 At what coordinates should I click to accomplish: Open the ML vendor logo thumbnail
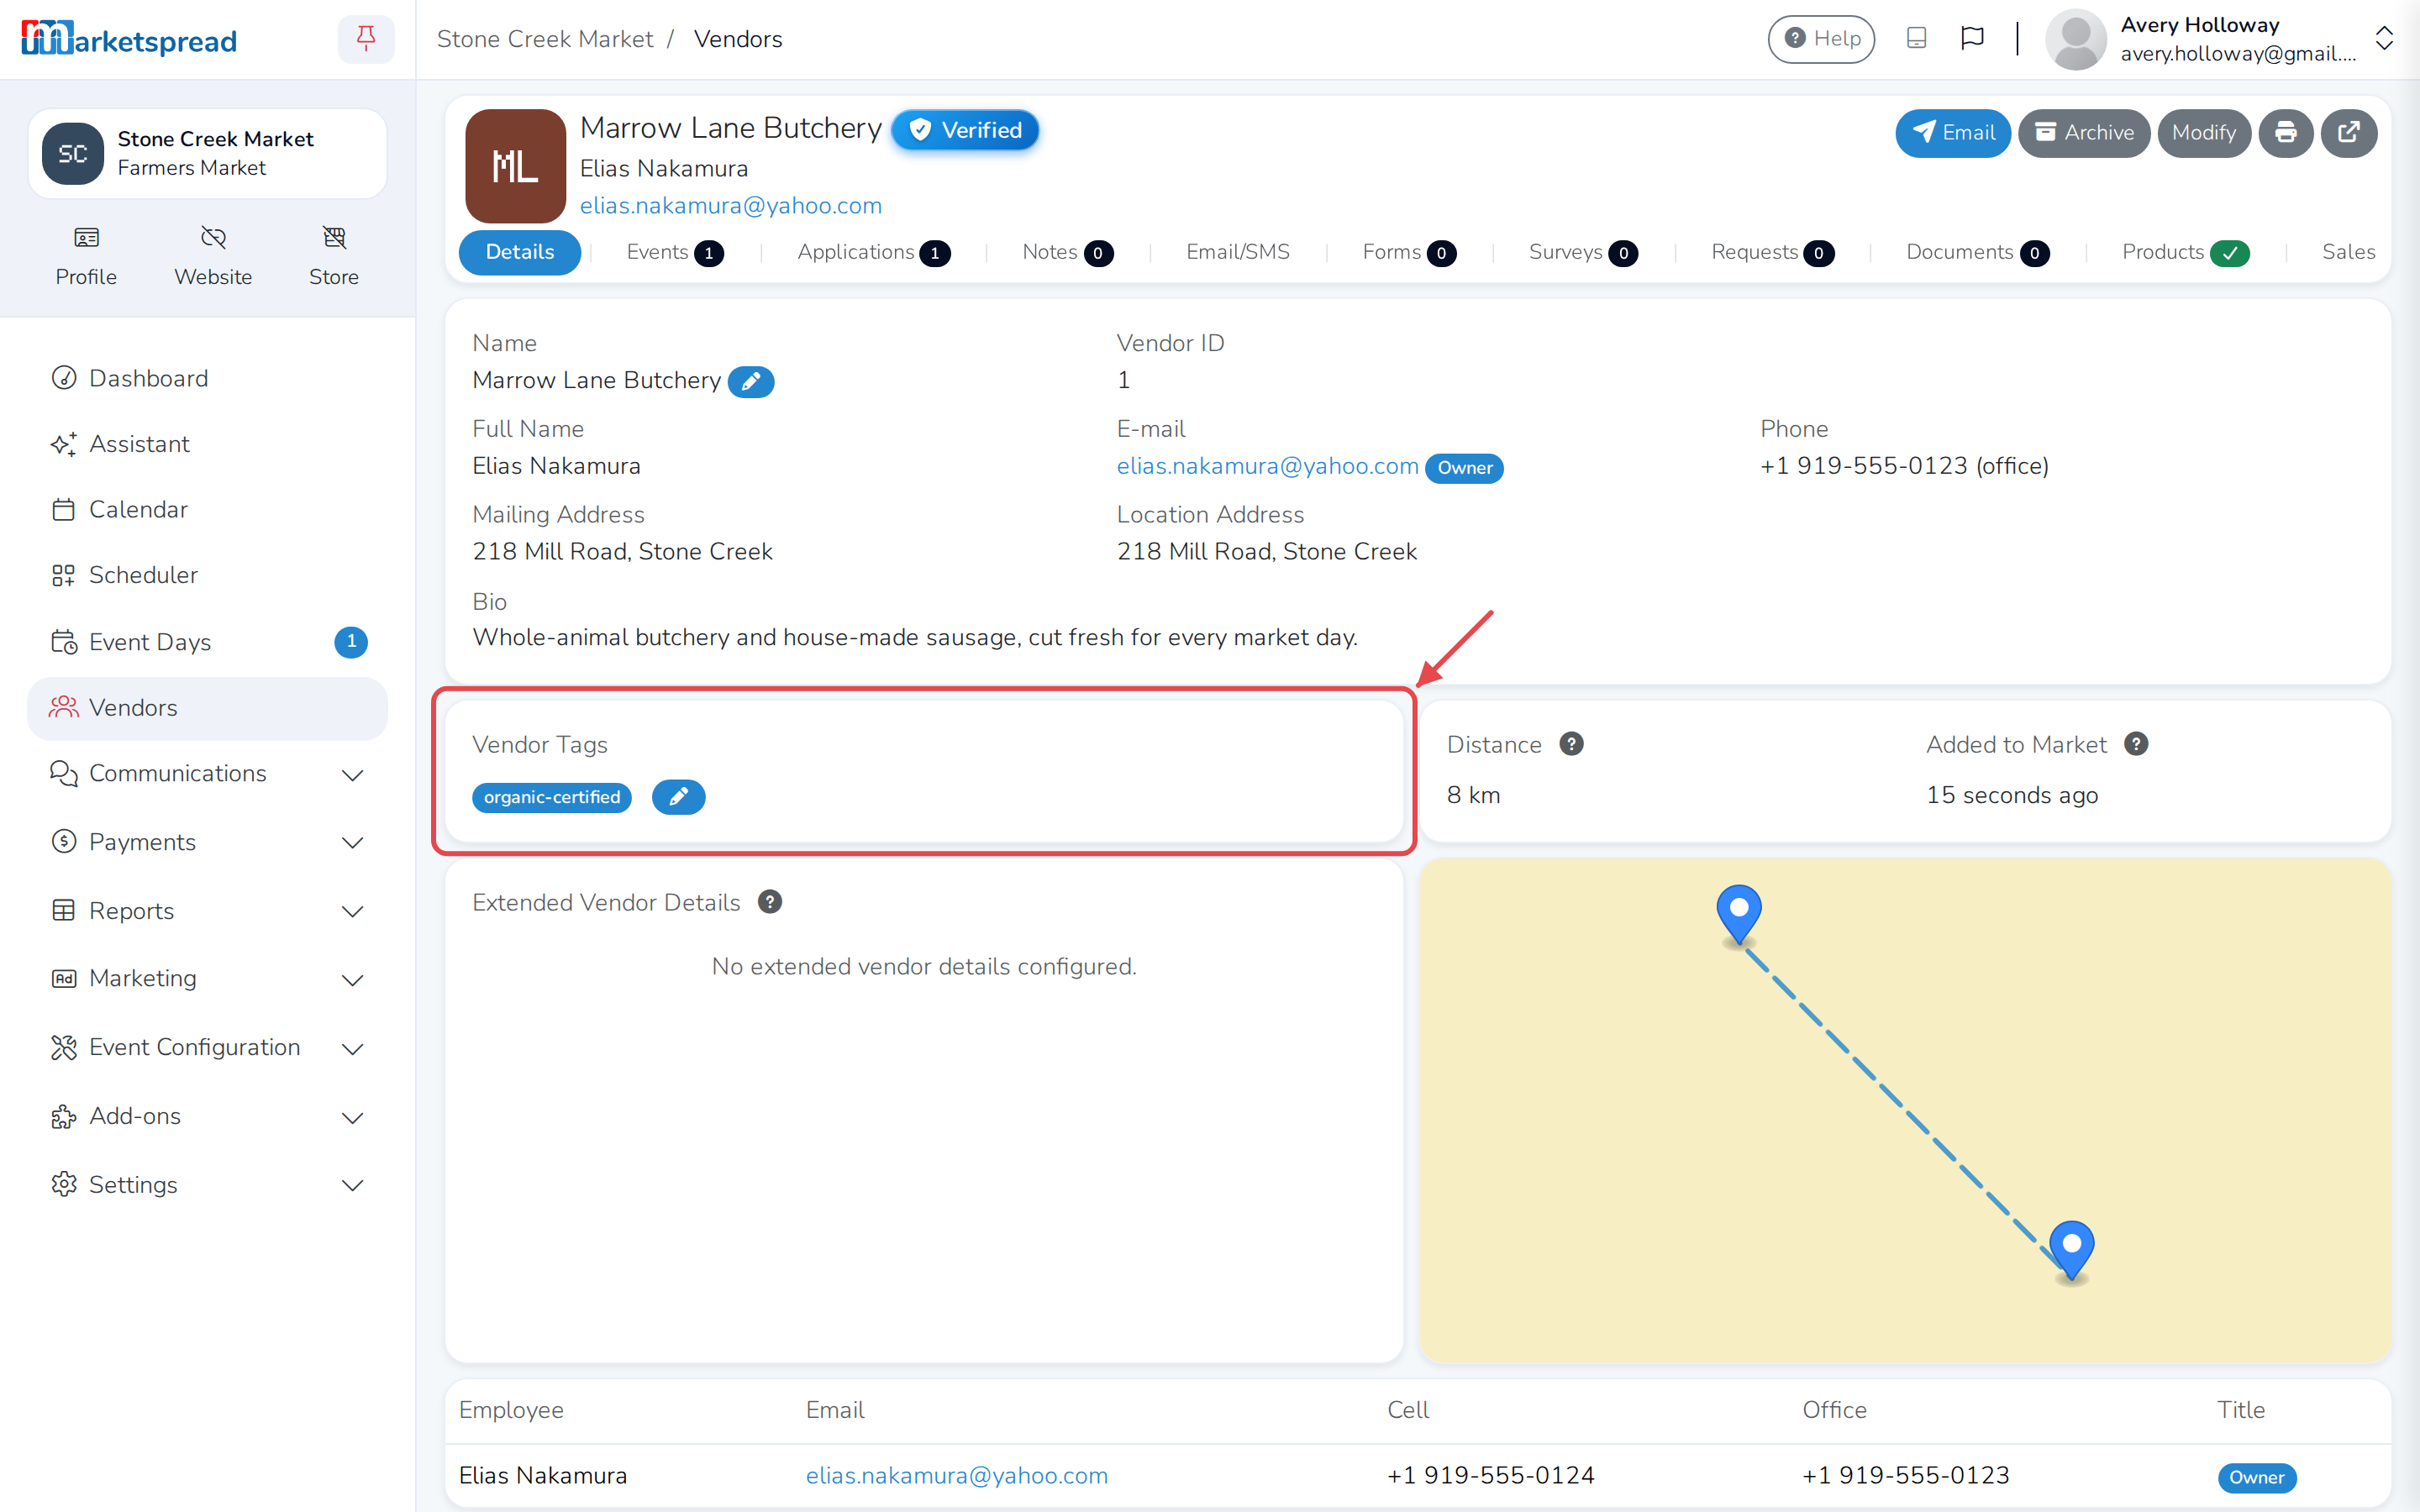coord(515,165)
